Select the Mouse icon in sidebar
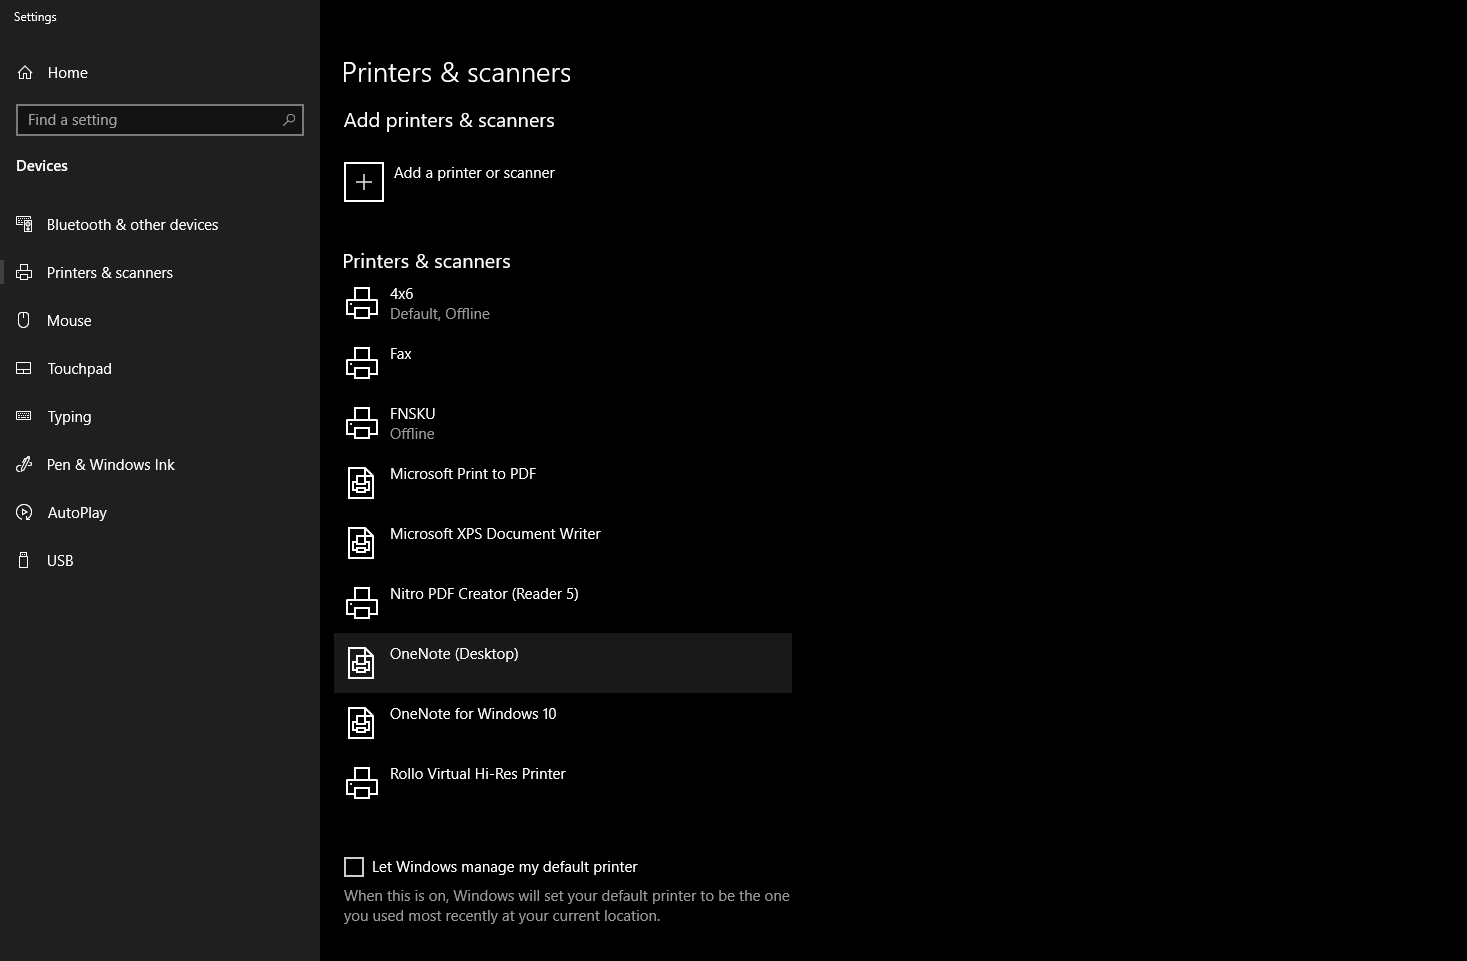The height and width of the screenshot is (961, 1467). click(23, 320)
